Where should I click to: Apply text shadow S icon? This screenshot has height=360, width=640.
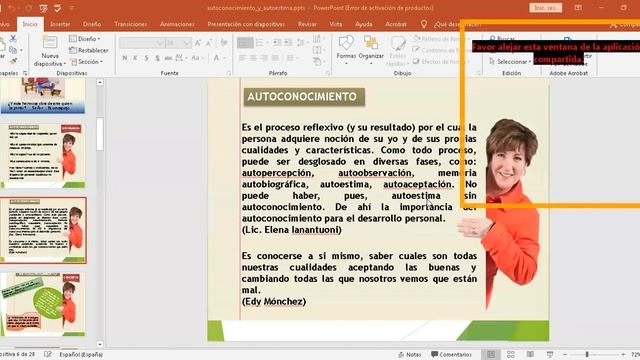157,58
